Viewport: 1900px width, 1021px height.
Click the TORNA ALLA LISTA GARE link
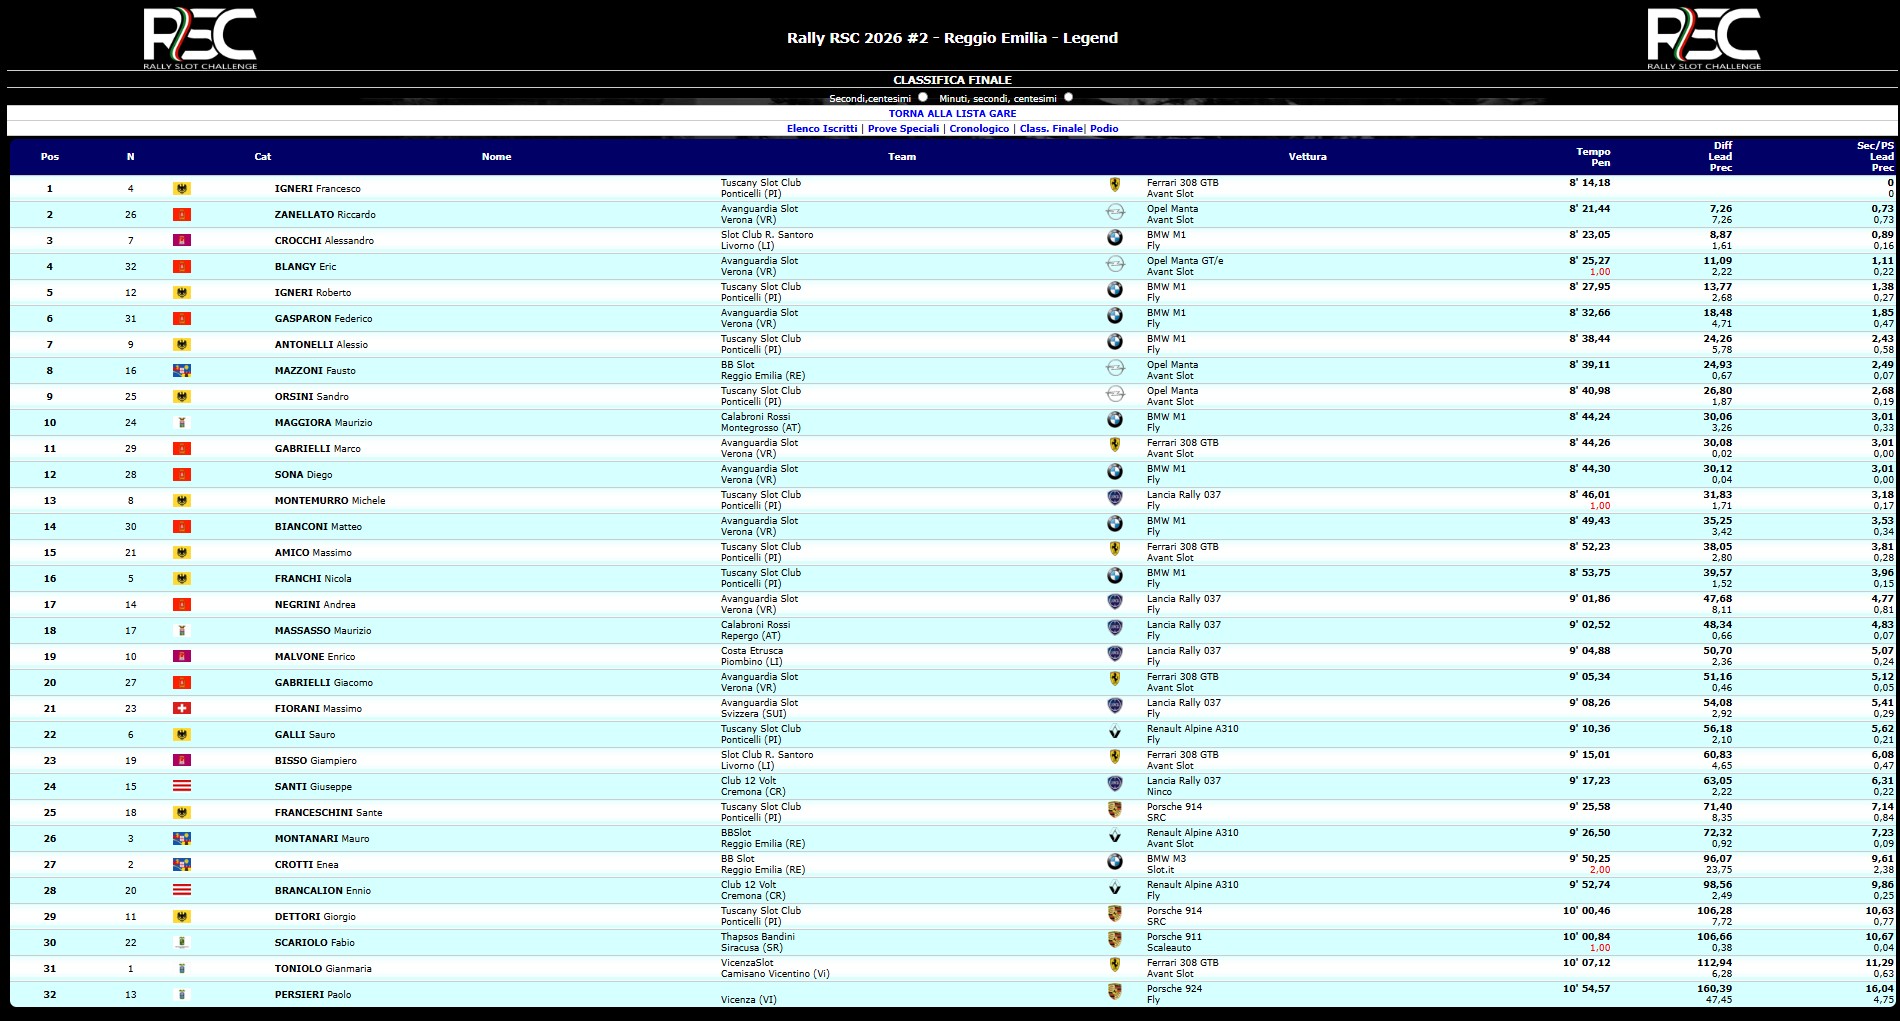[952, 114]
